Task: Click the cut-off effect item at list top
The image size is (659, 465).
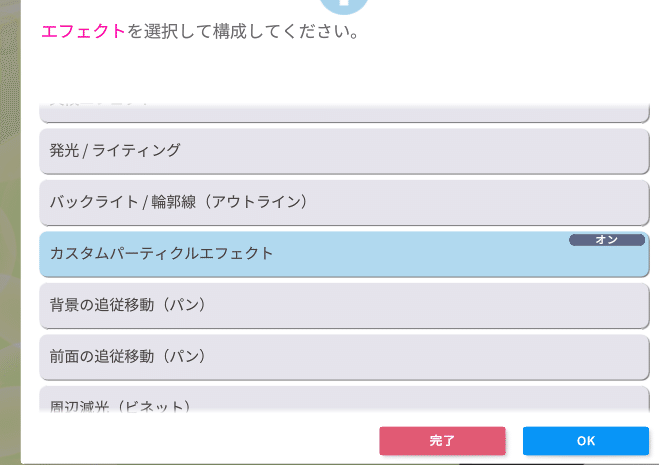Action: (344, 113)
